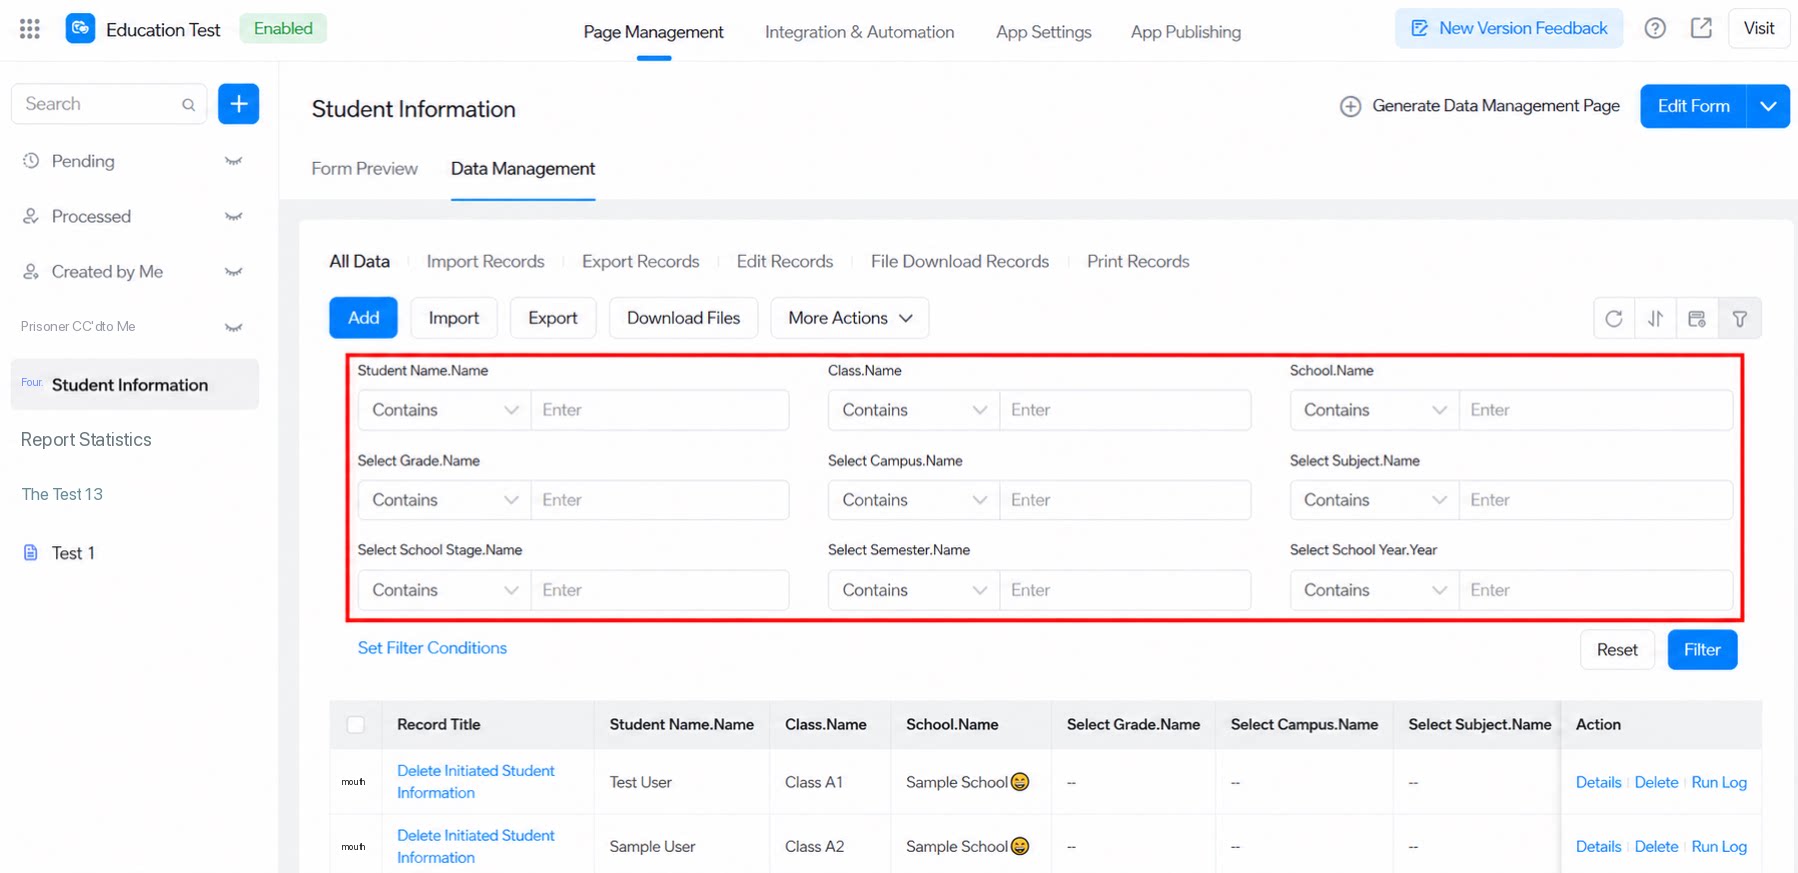The width and height of the screenshot is (1798, 873).
Task: Toggle the select-all checkbox in table header
Action: pos(355,724)
